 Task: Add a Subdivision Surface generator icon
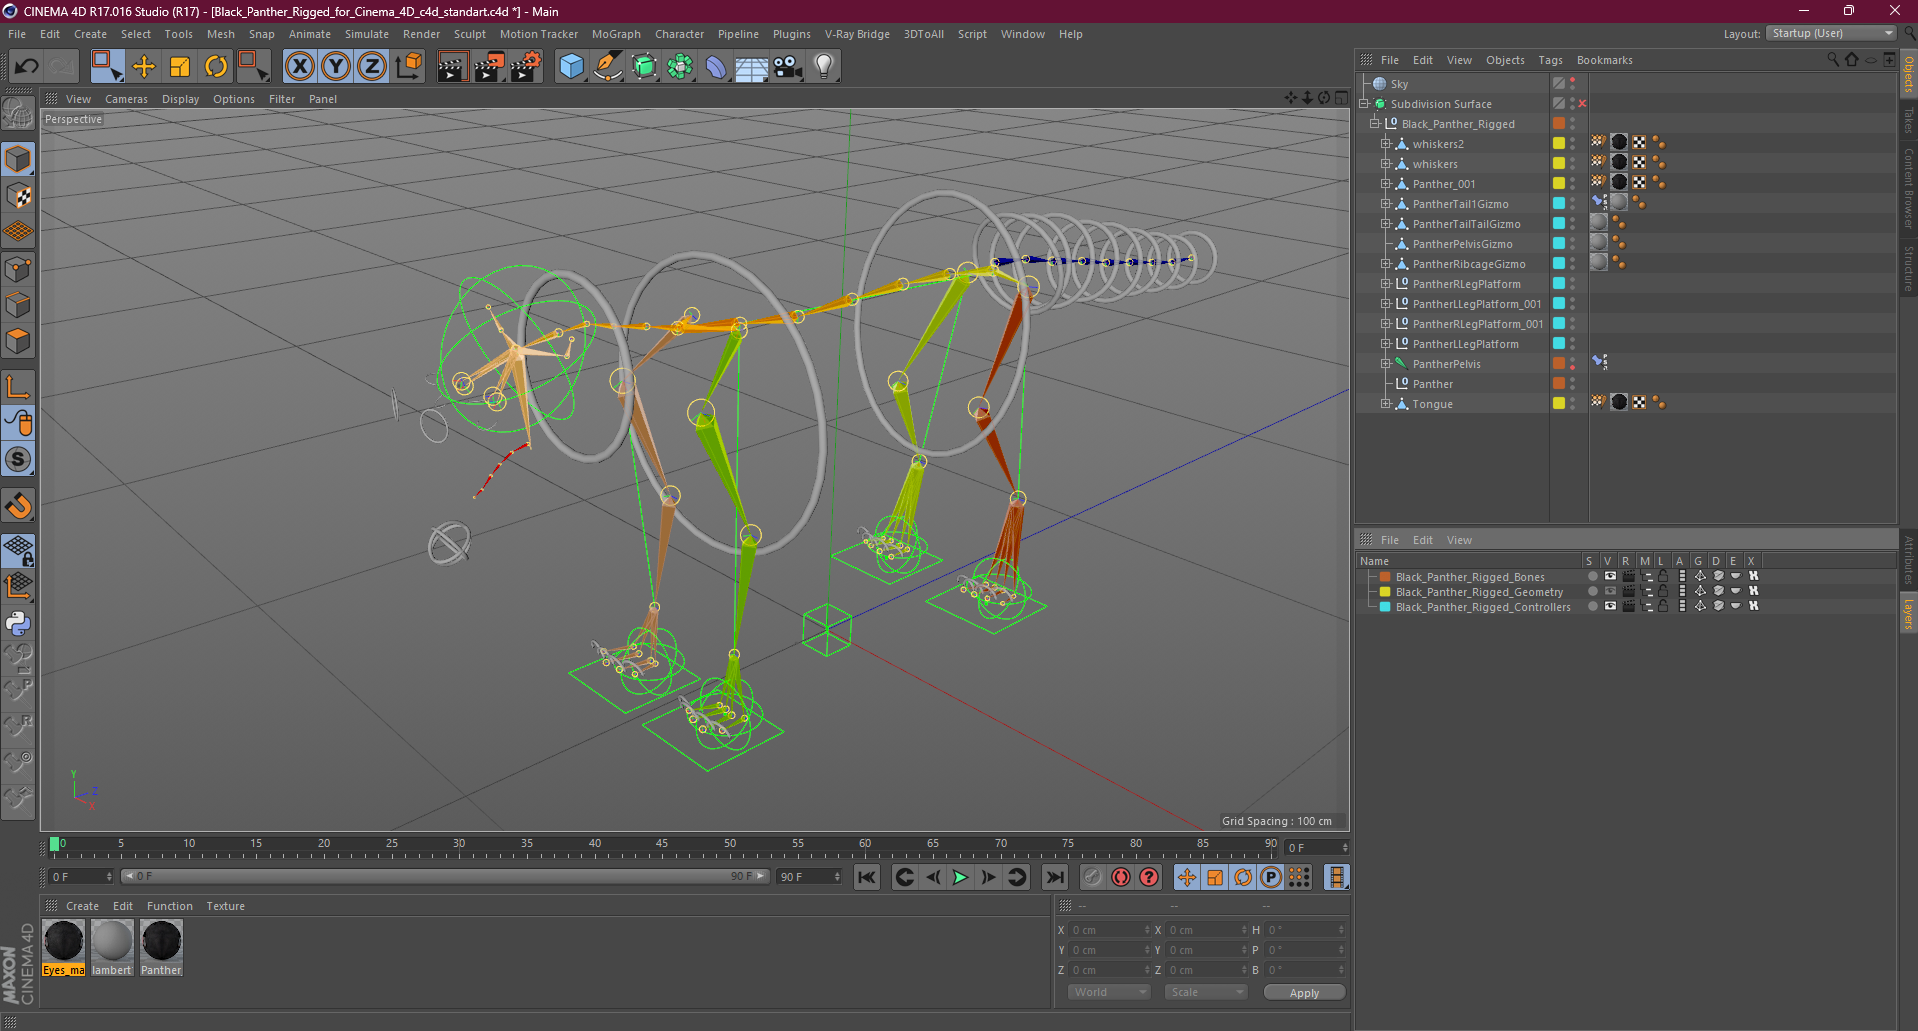pos(644,67)
